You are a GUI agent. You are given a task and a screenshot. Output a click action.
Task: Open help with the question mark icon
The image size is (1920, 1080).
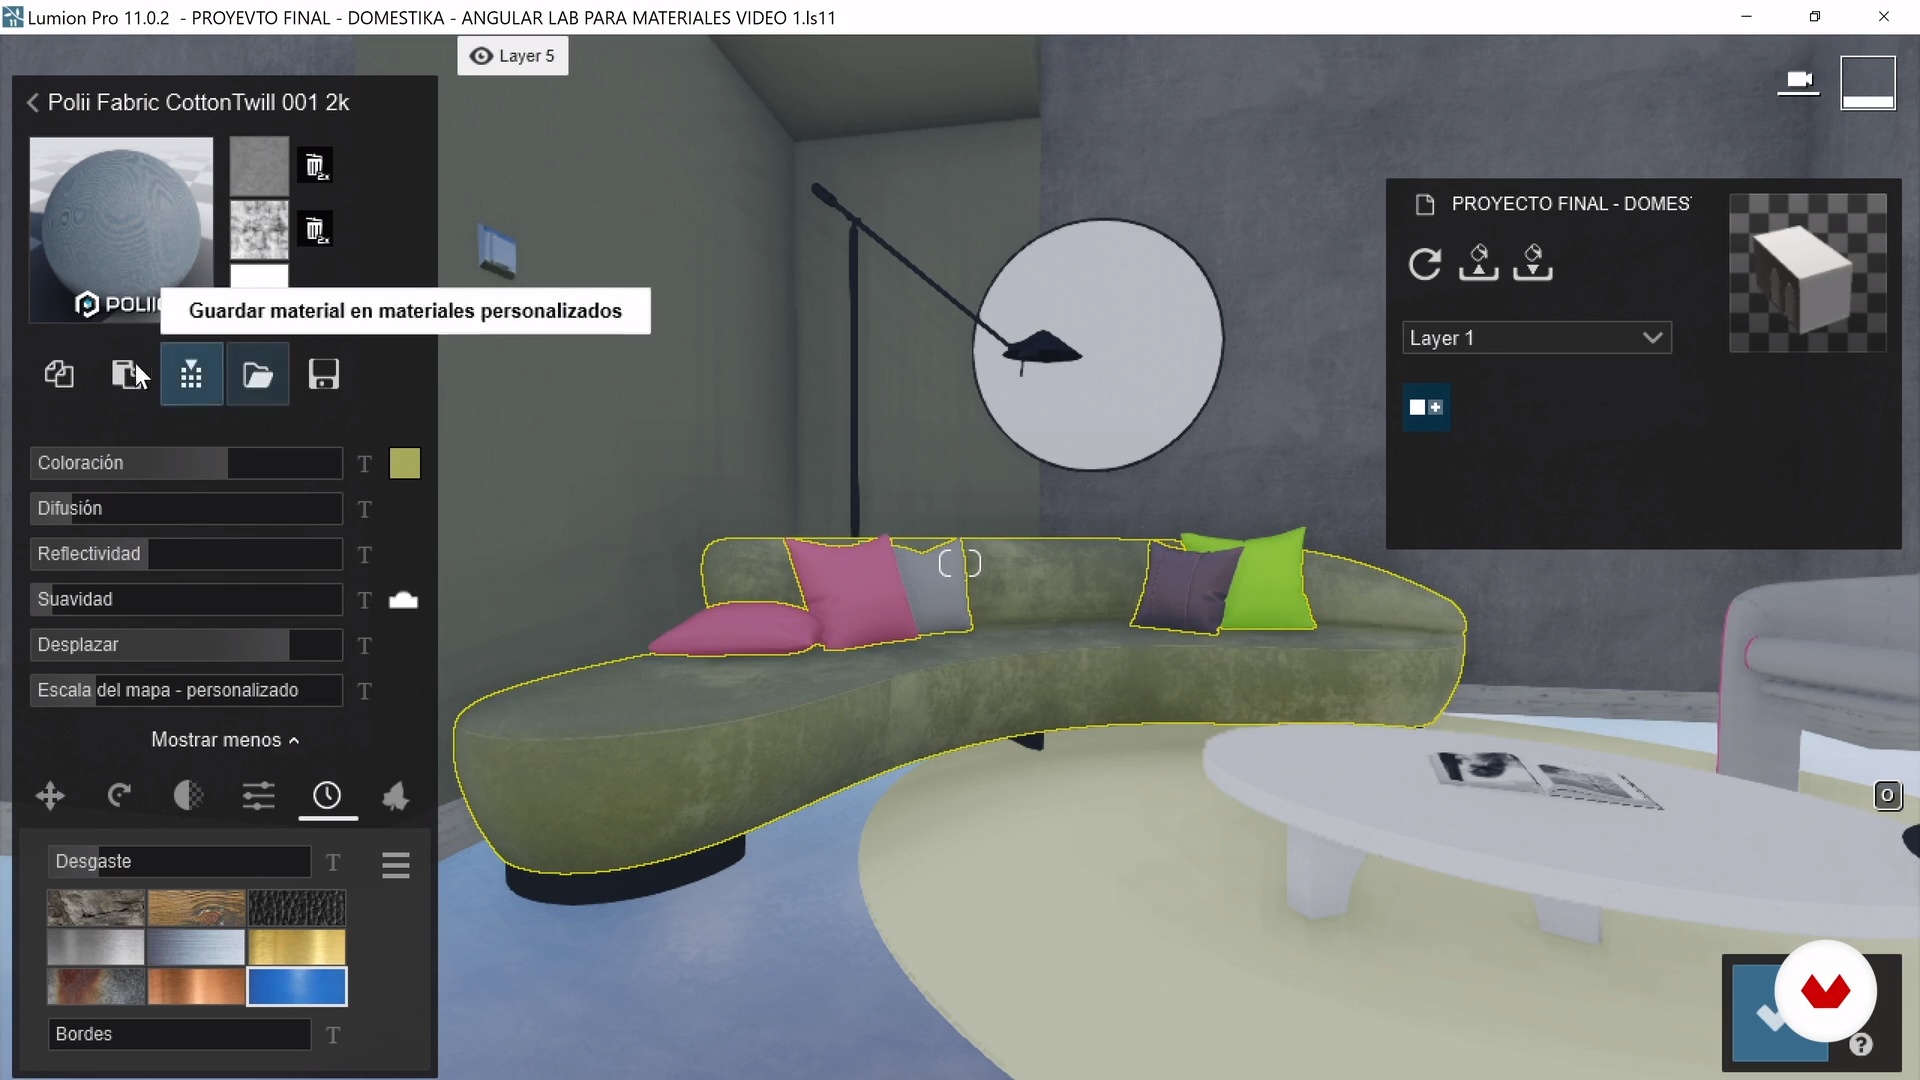(1861, 1045)
